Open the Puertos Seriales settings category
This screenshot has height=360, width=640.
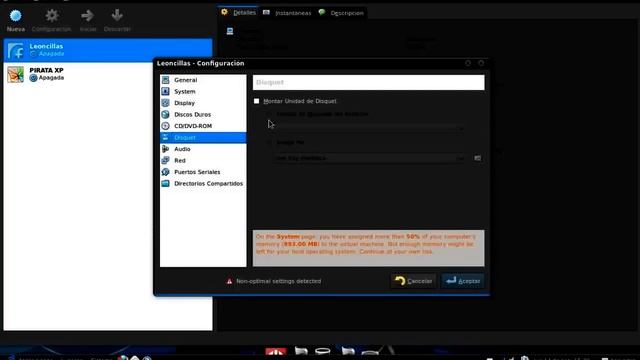(203, 172)
